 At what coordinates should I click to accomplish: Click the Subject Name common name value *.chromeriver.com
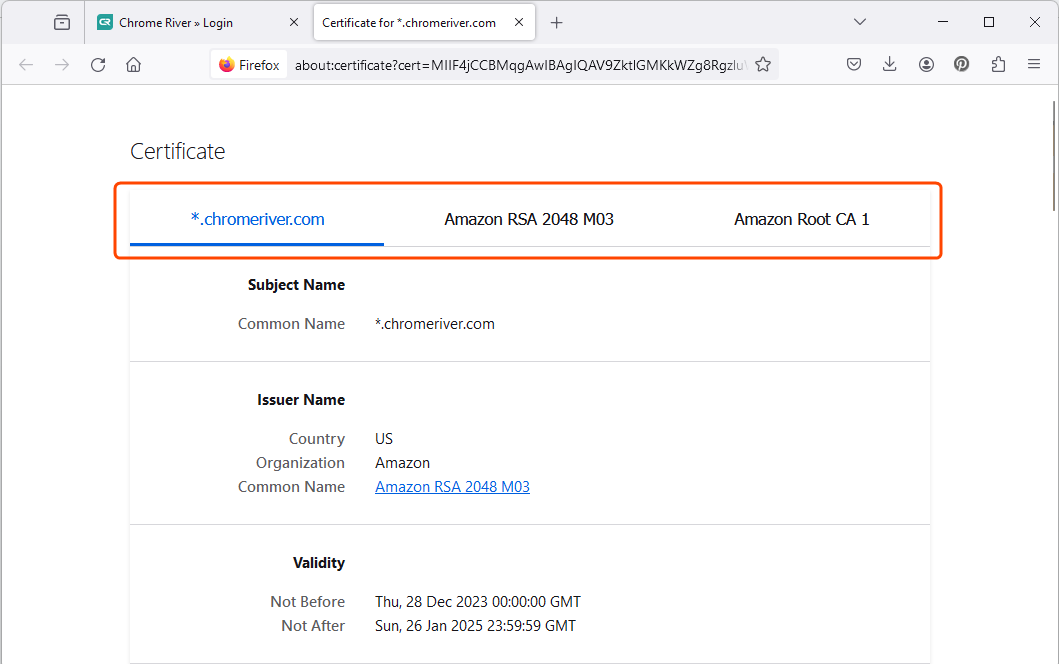point(435,324)
